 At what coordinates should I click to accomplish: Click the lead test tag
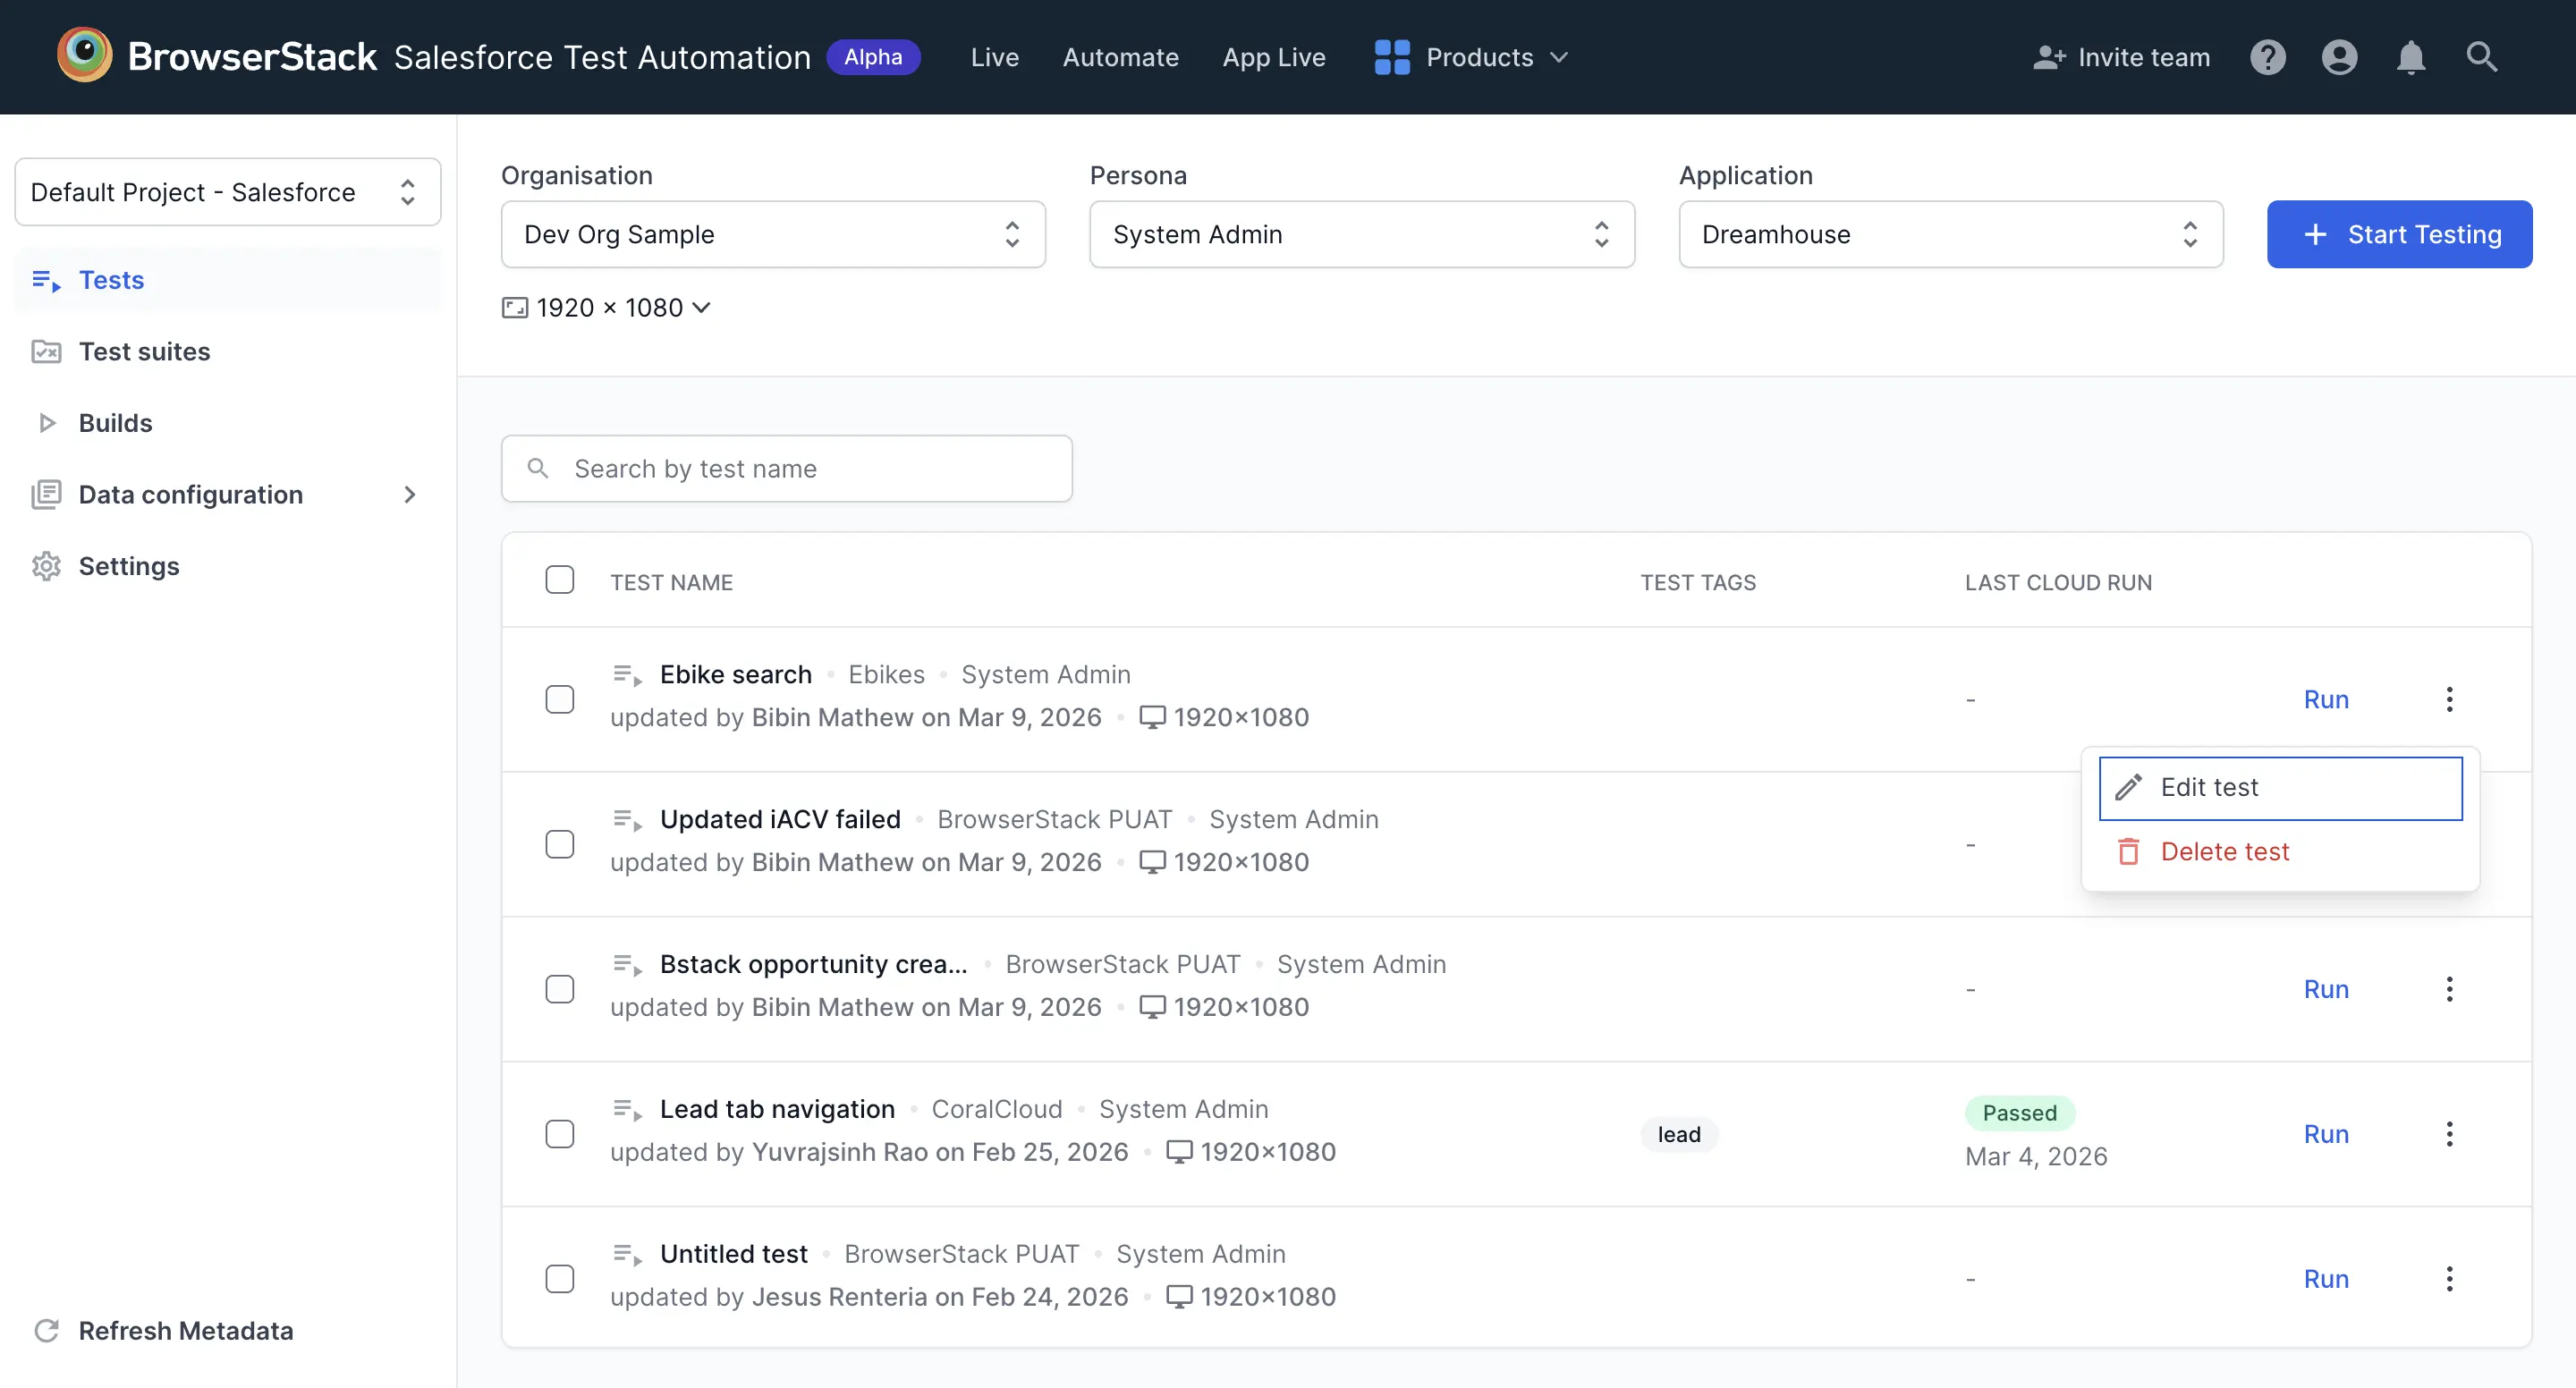pos(1679,1134)
